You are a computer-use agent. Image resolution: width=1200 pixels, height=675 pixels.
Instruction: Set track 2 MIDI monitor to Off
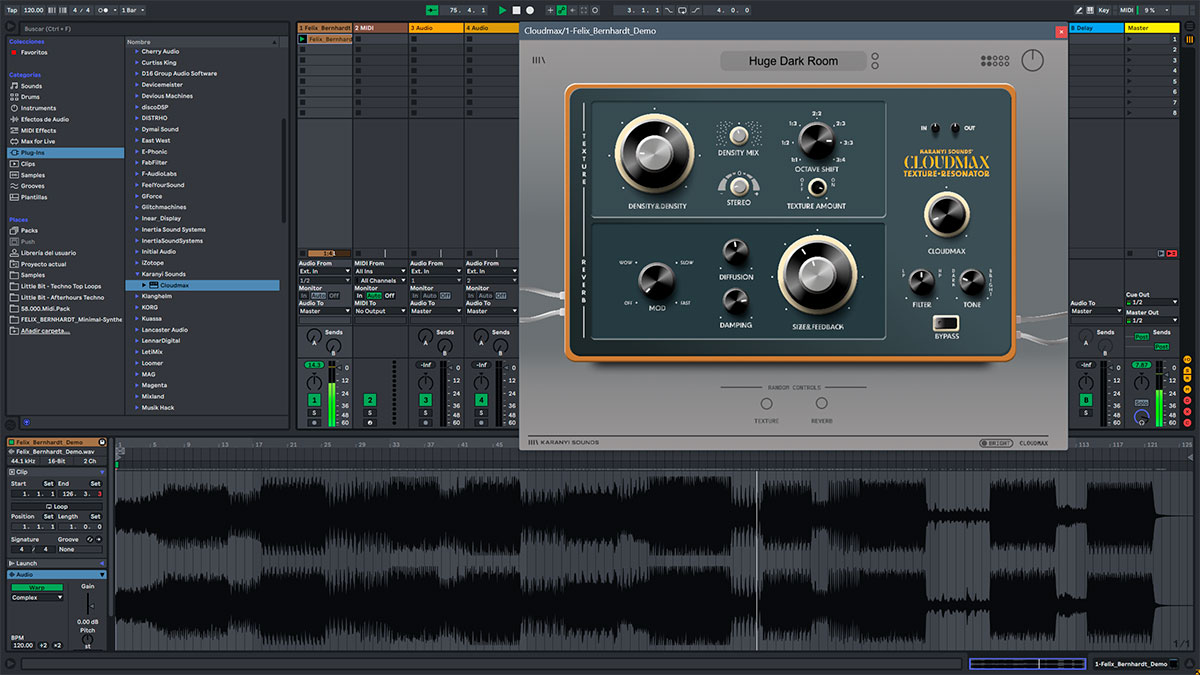tap(389, 296)
